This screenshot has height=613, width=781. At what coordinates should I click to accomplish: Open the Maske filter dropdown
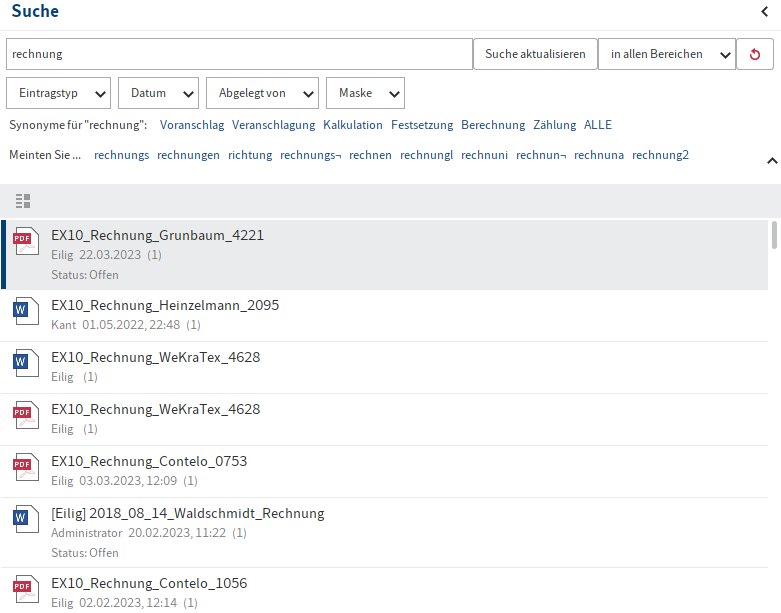[x=365, y=93]
